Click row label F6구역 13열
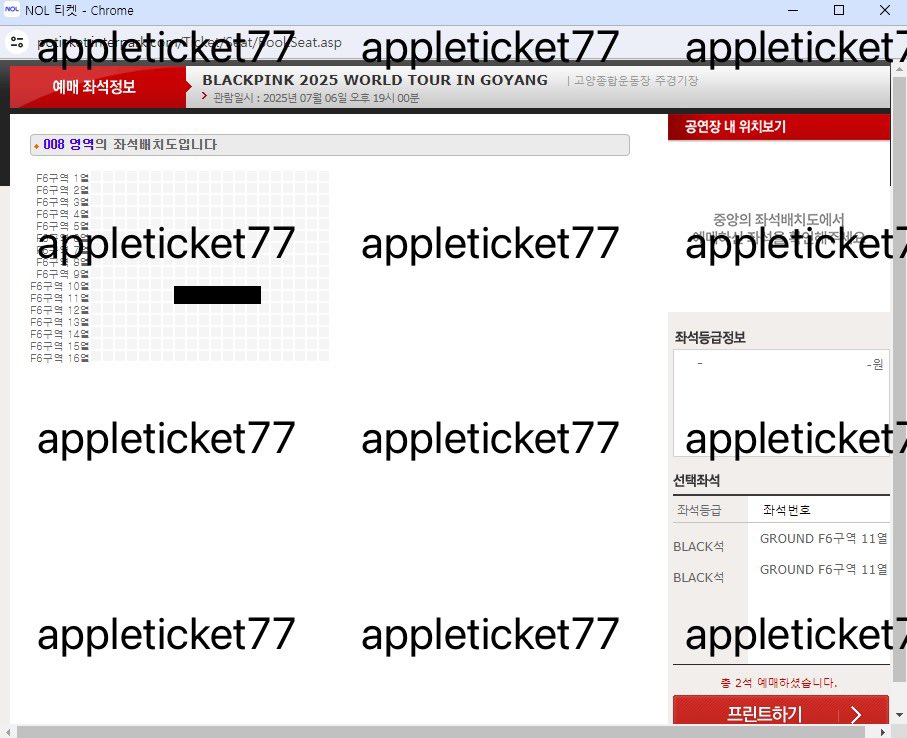Image resolution: width=907 pixels, height=738 pixels. 60,322
